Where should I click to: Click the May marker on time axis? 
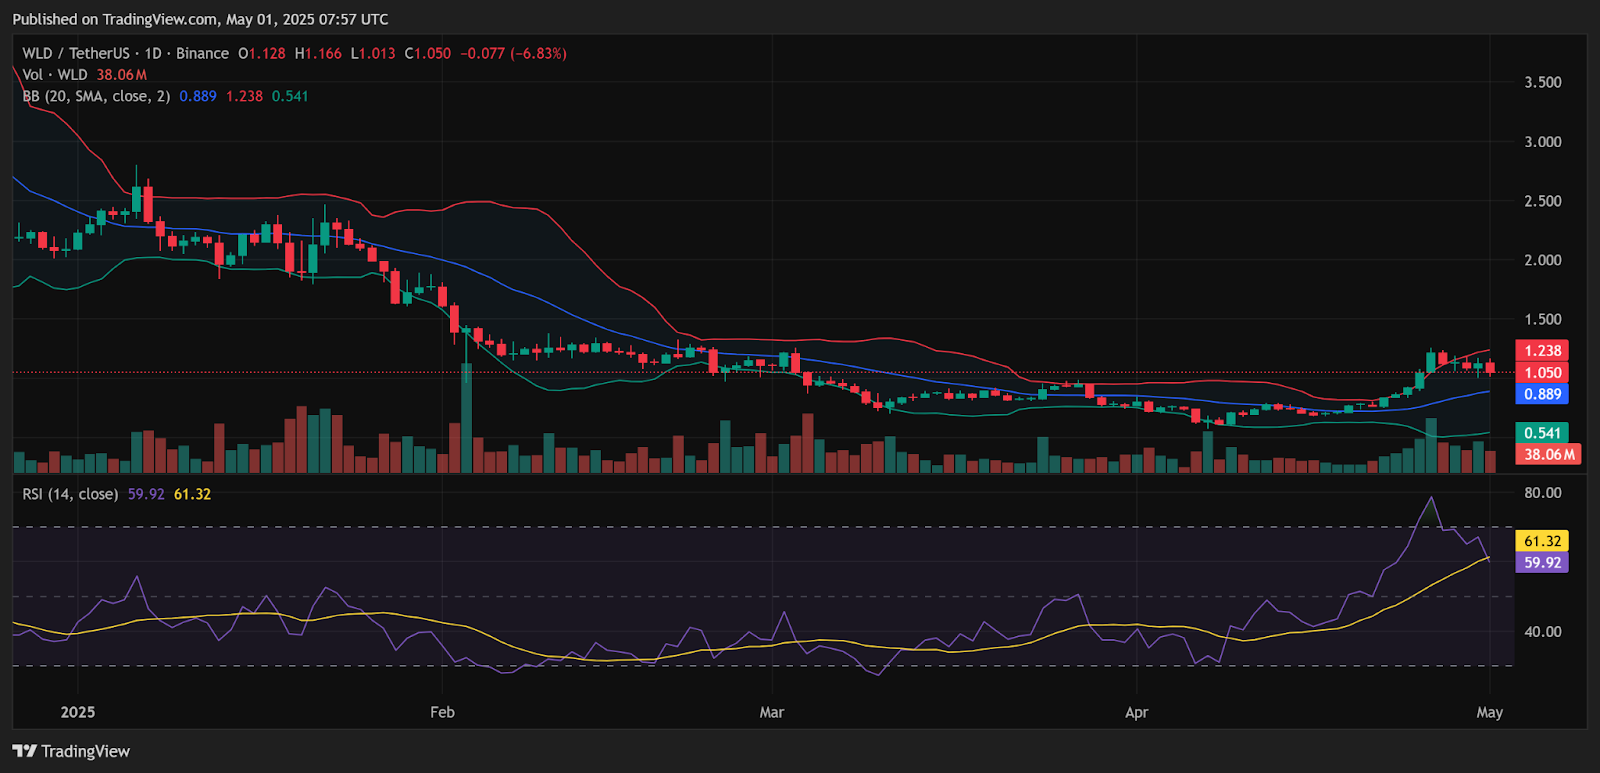pyautogui.click(x=1490, y=712)
